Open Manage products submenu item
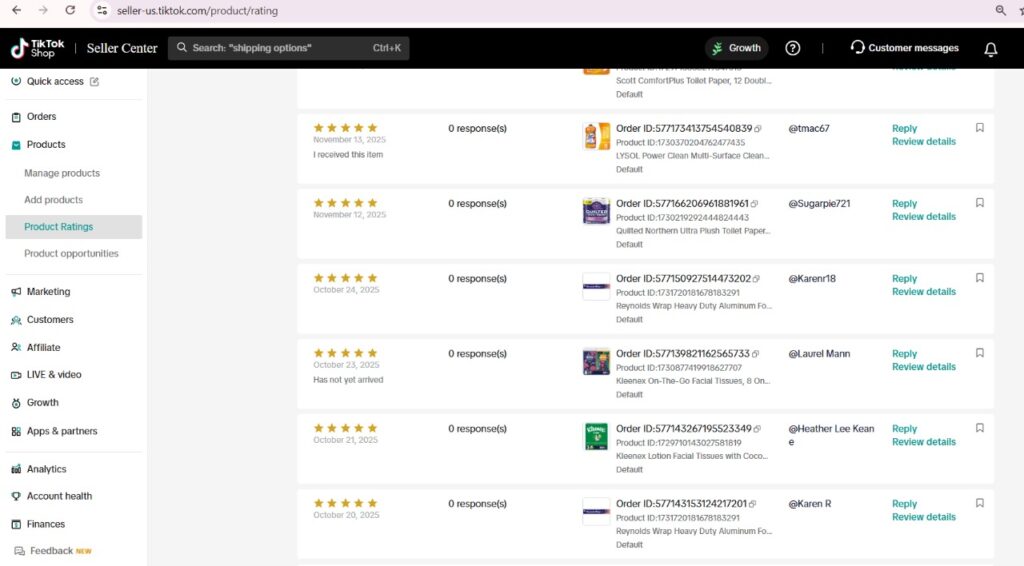The width and height of the screenshot is (1024, 566). click(x=62, y=173)
